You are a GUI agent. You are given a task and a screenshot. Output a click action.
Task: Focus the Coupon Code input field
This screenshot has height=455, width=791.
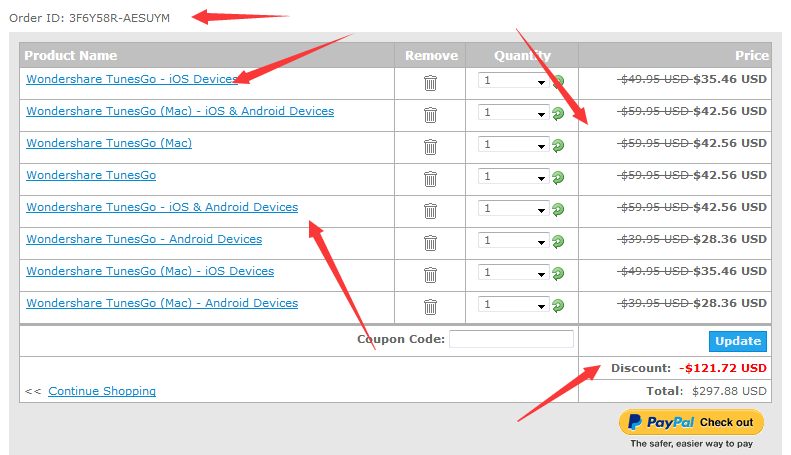pyautogui.click(x=511, y=339)
